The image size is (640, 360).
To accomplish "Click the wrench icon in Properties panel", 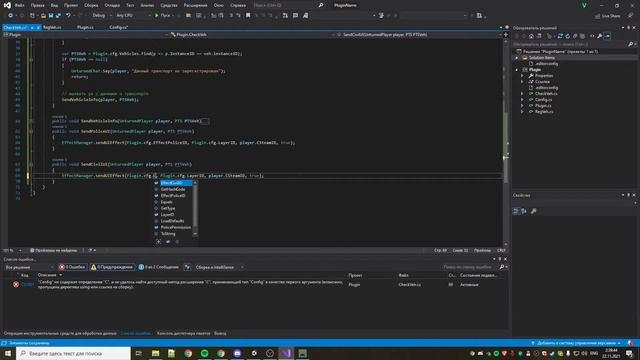I will [533, 211].
